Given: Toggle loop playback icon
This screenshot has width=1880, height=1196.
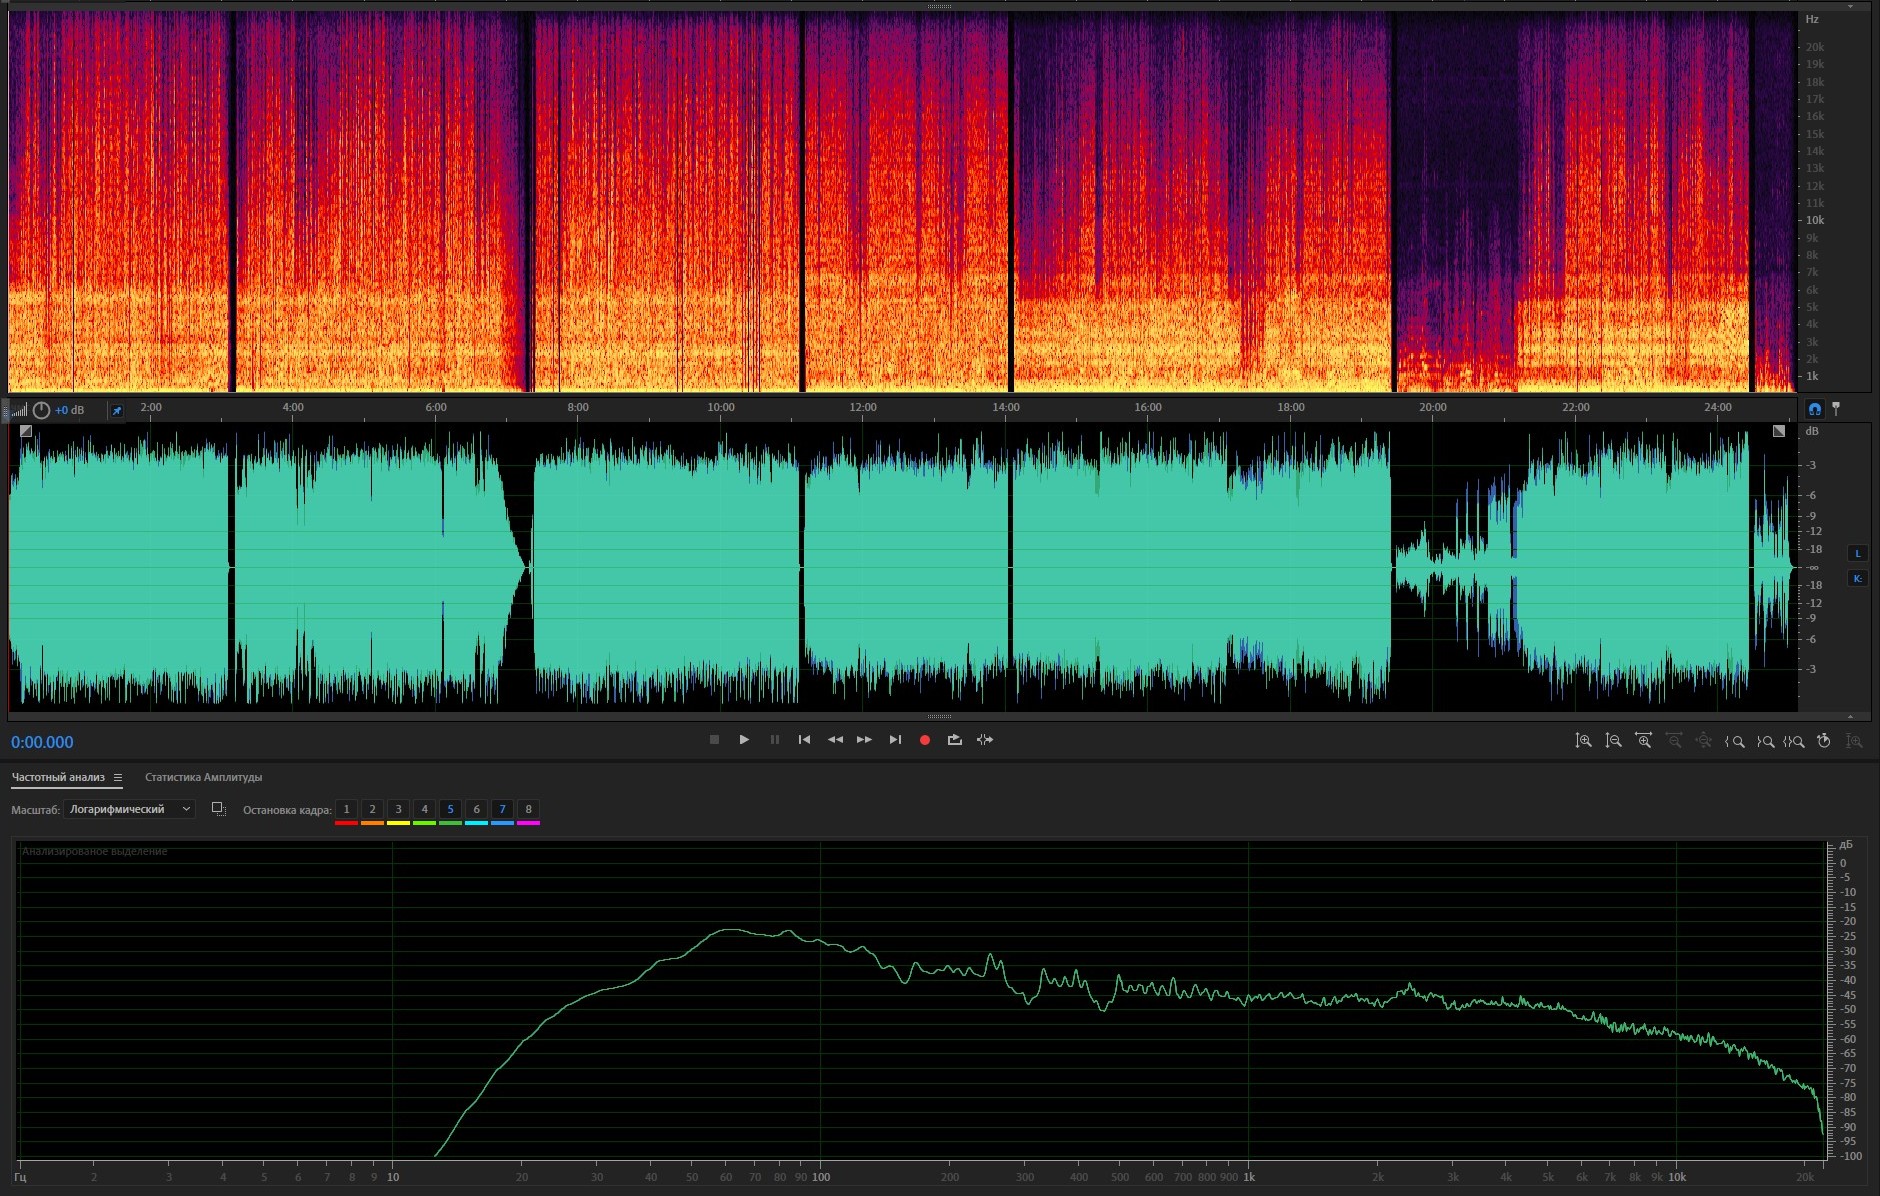Looking at the screenshot, I should pyautogui.click(x=955, y=740).
